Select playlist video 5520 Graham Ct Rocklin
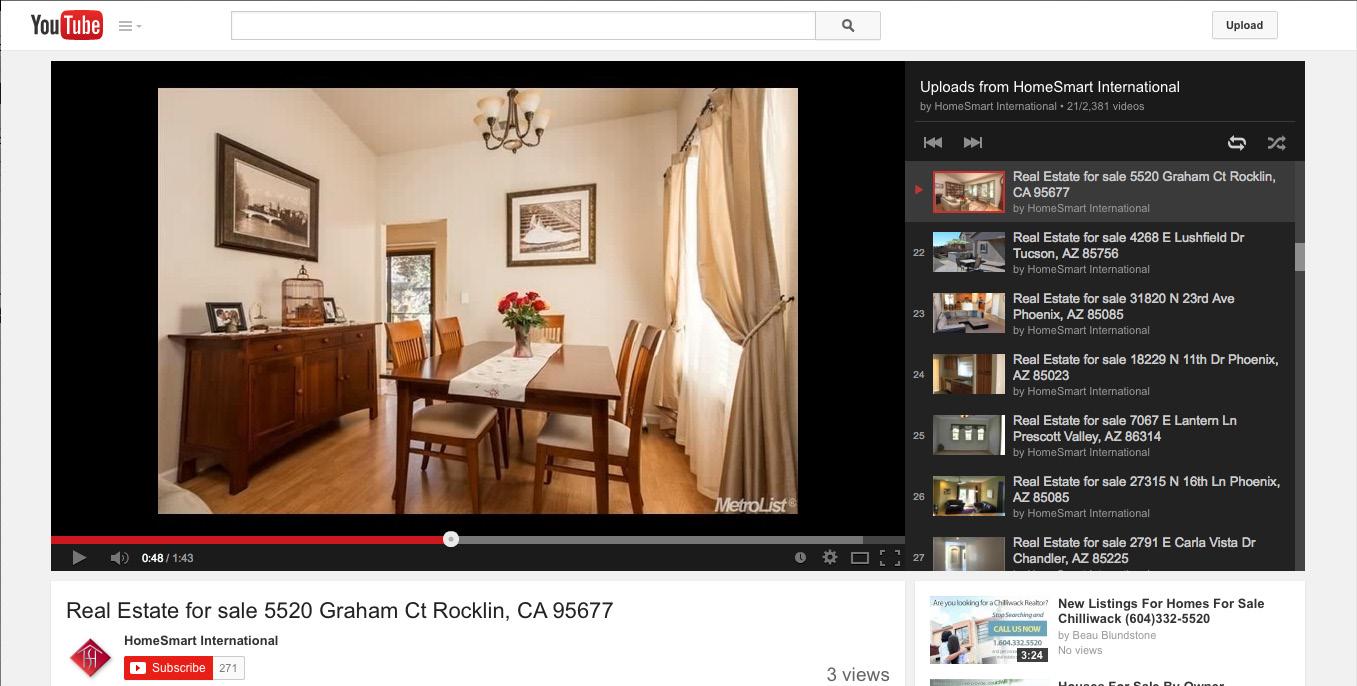The height and width of the screenshot is (686, 1357). pyautogui.click(x=1100, y=191)
